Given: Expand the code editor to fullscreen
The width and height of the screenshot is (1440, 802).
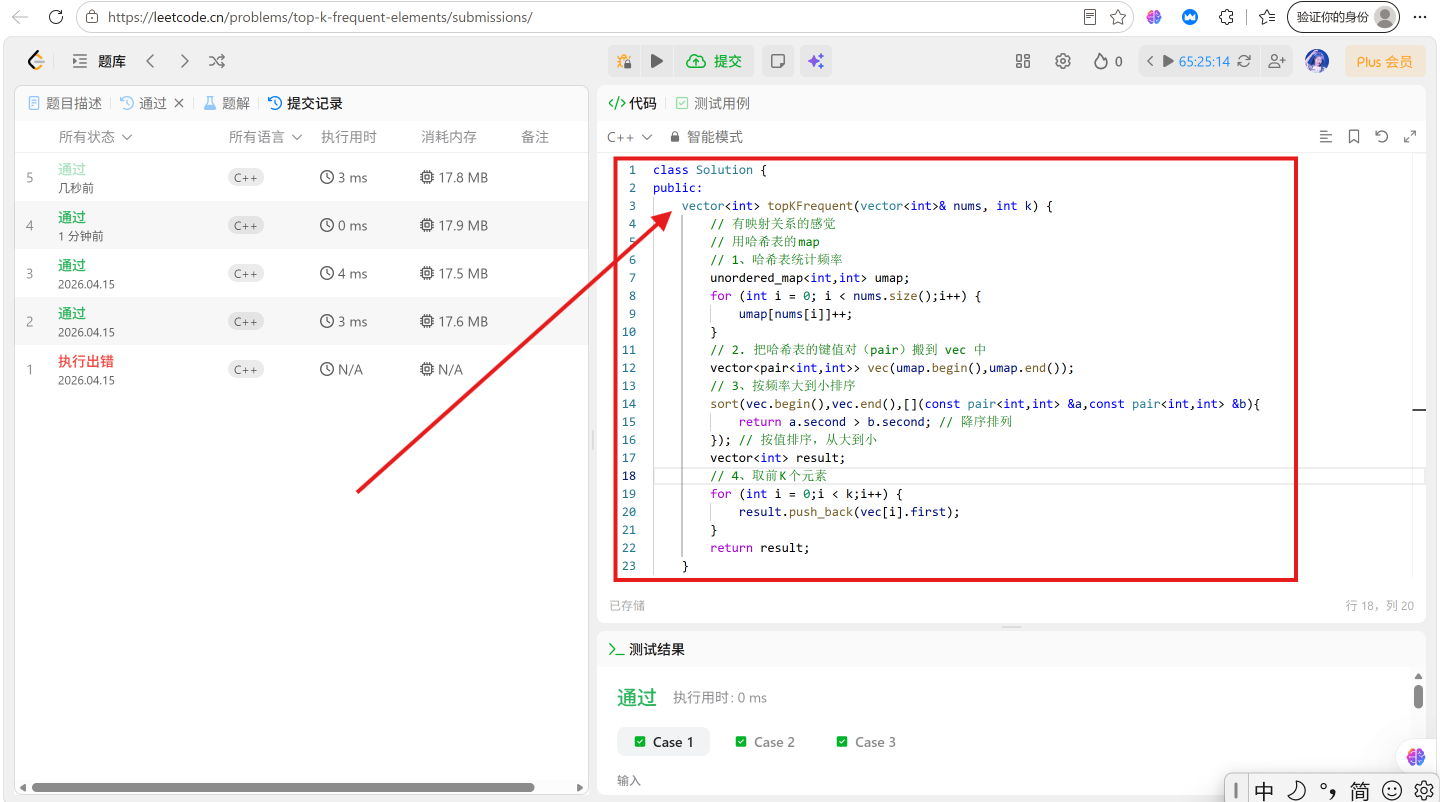Looking at the screenshot, I should coord(1410,137).
